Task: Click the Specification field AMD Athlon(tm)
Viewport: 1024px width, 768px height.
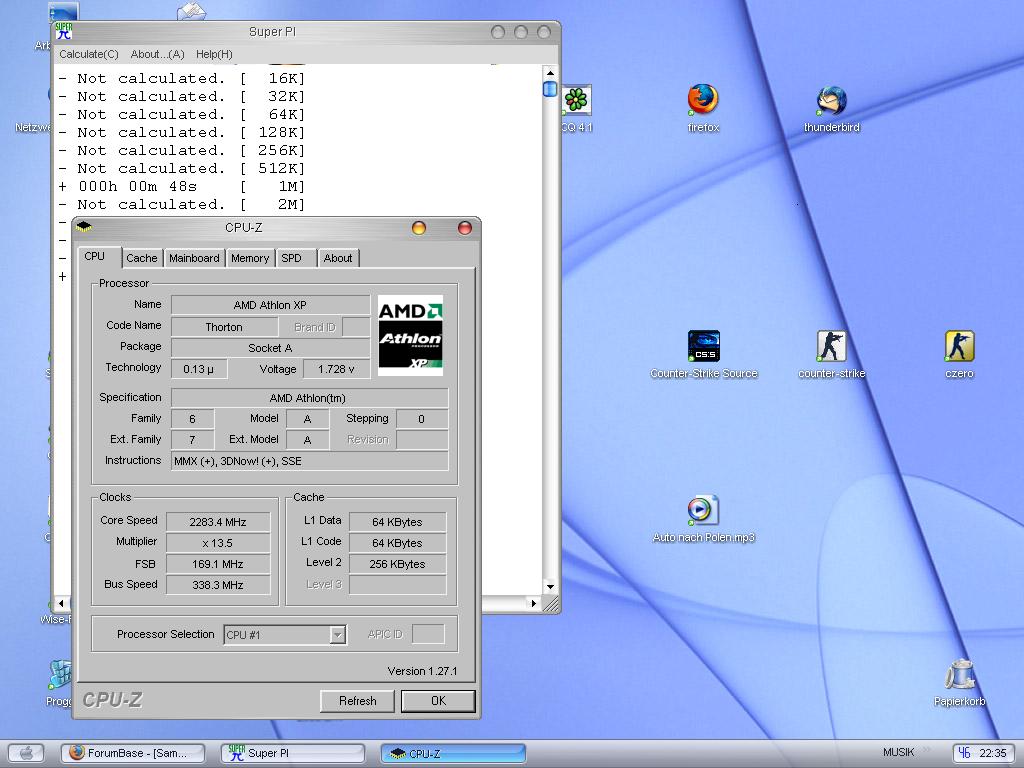Action: pos(310,398)
